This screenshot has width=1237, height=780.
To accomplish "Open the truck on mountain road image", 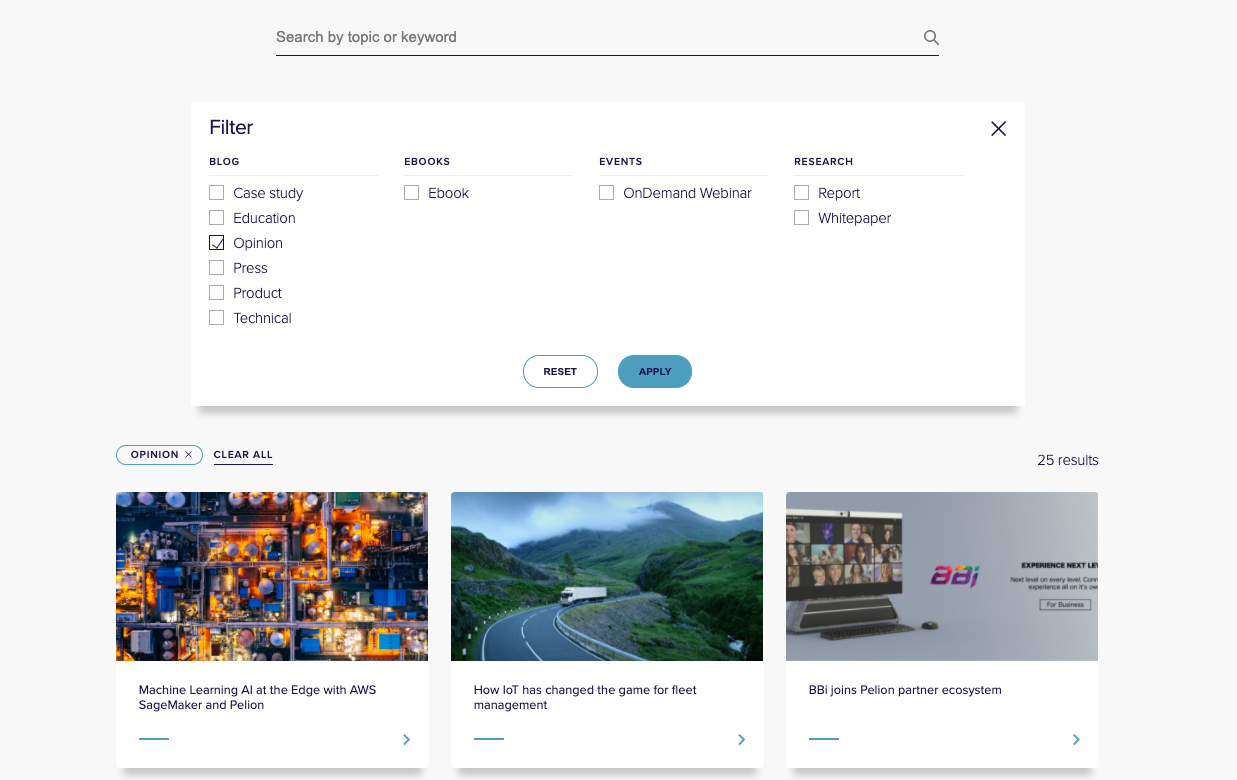I will 607,576.
